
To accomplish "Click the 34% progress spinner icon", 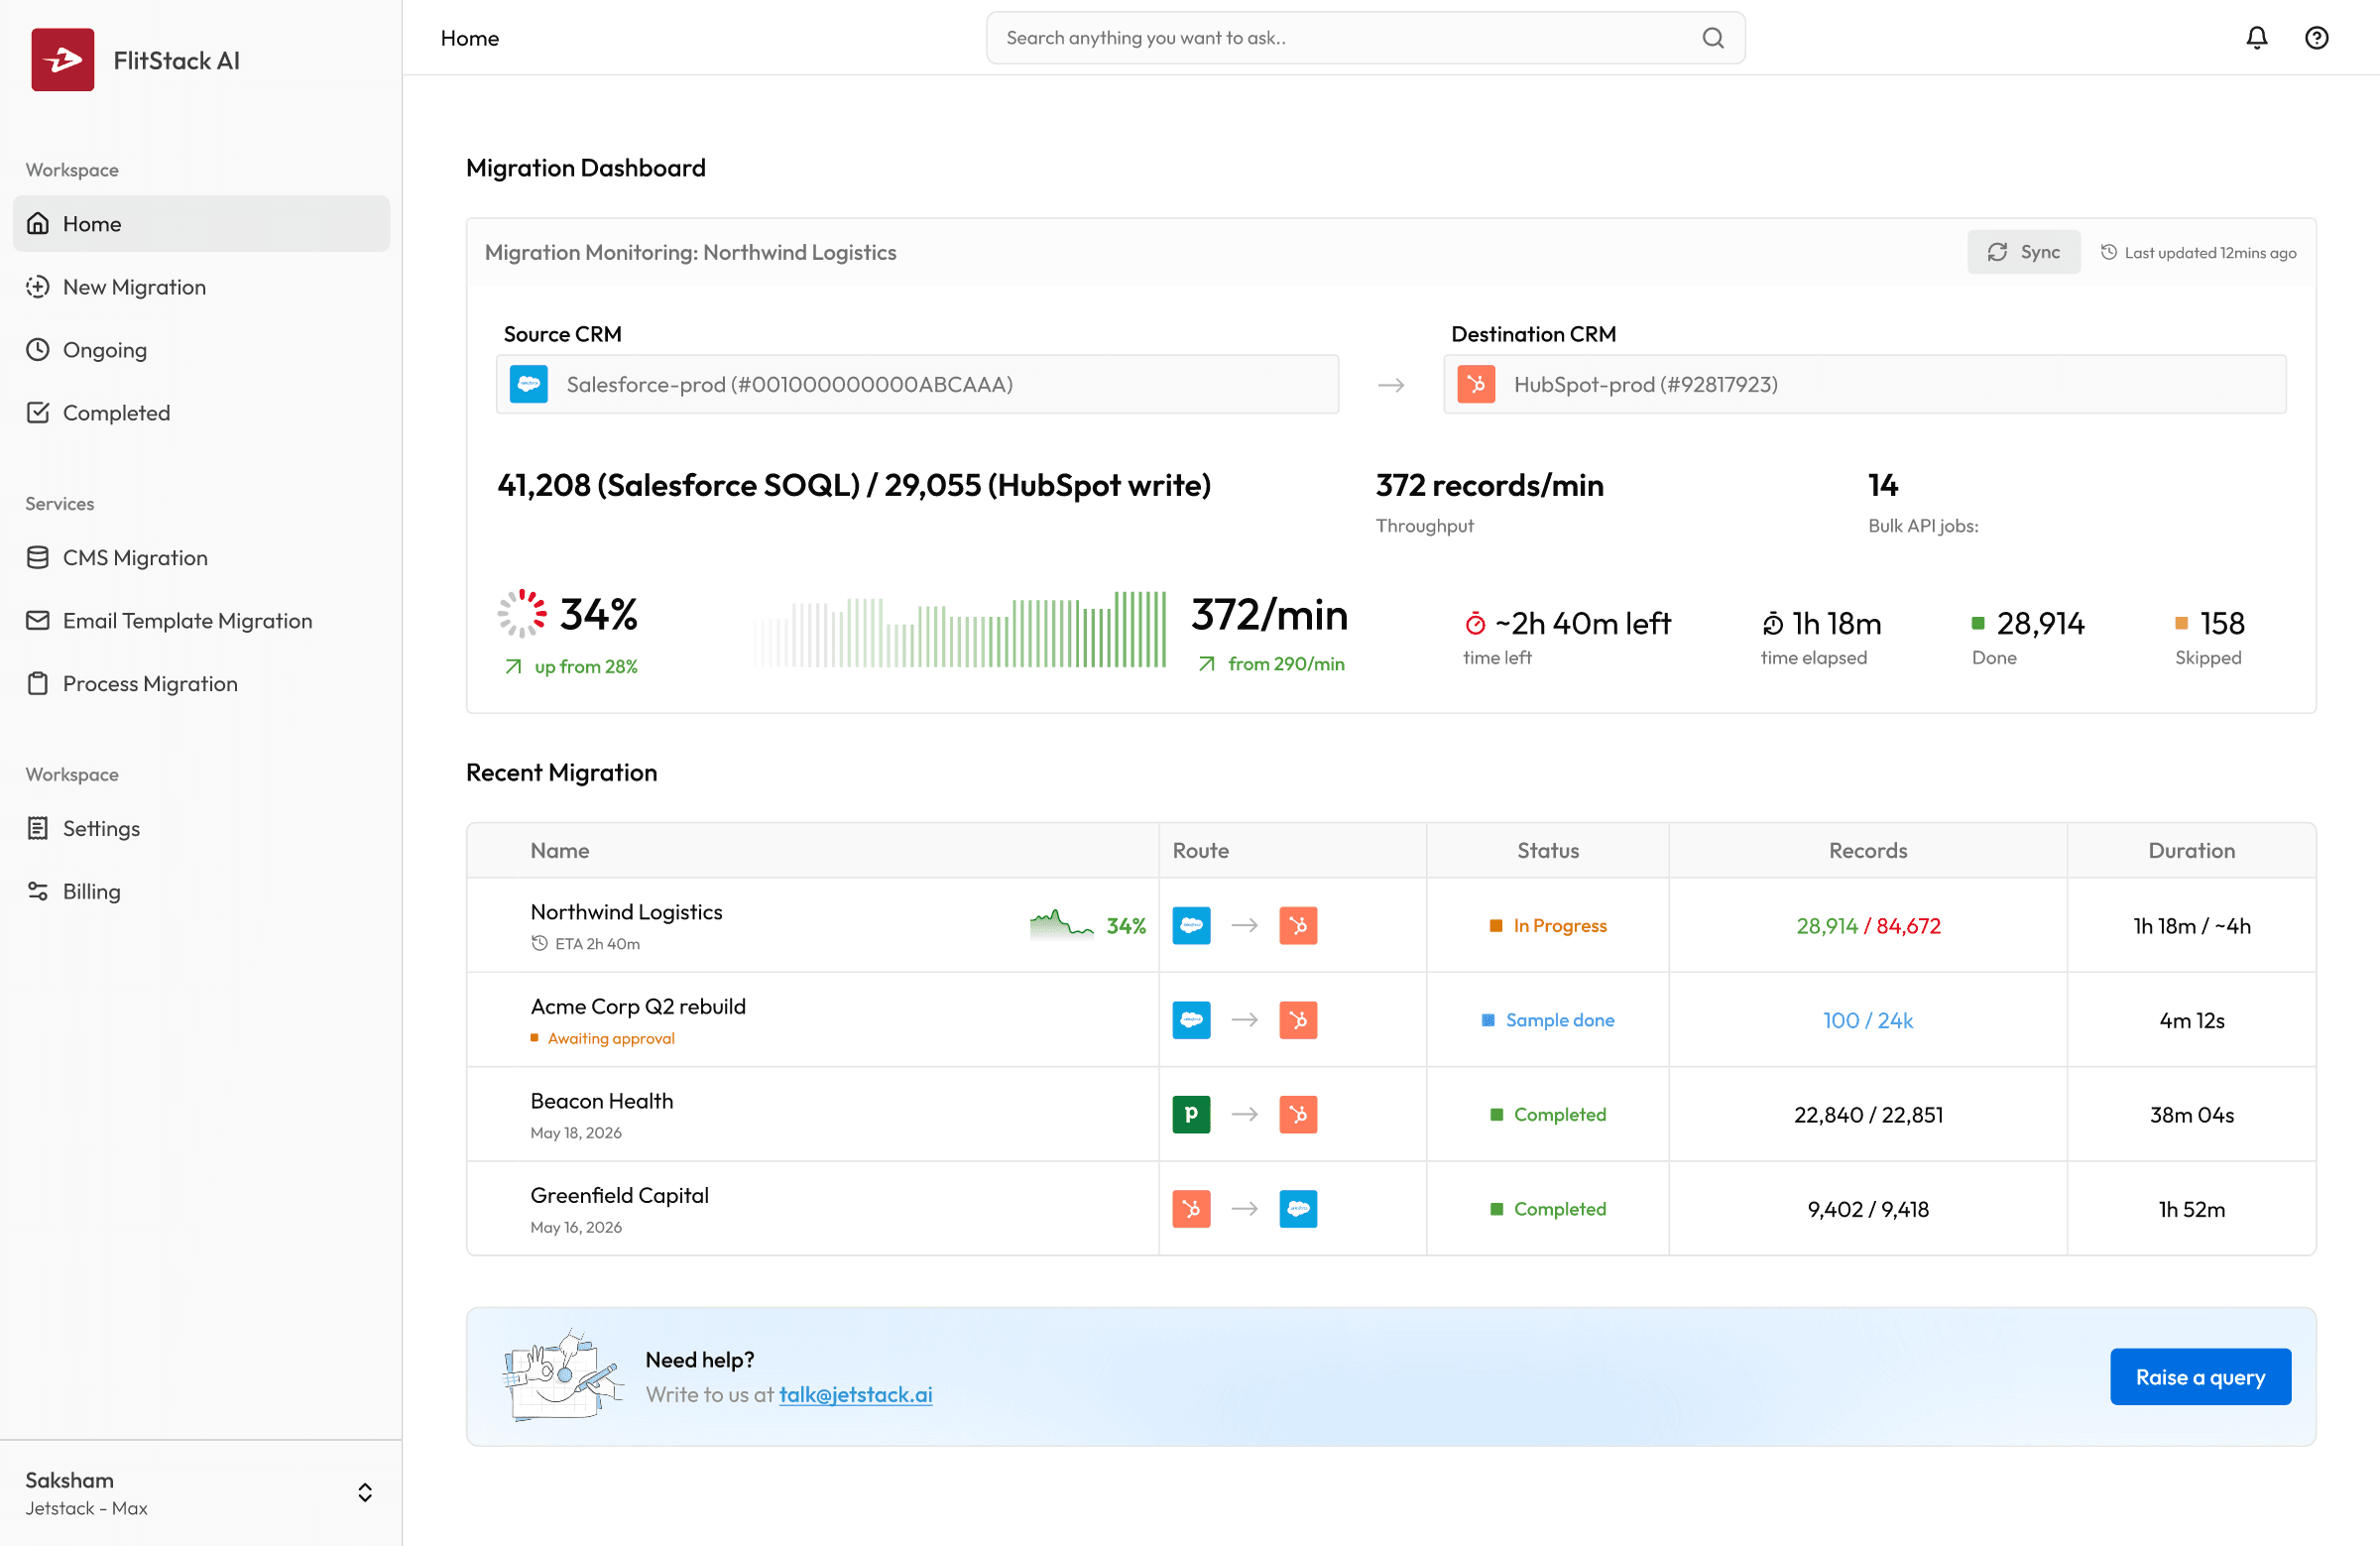I will tap(522, 614).
